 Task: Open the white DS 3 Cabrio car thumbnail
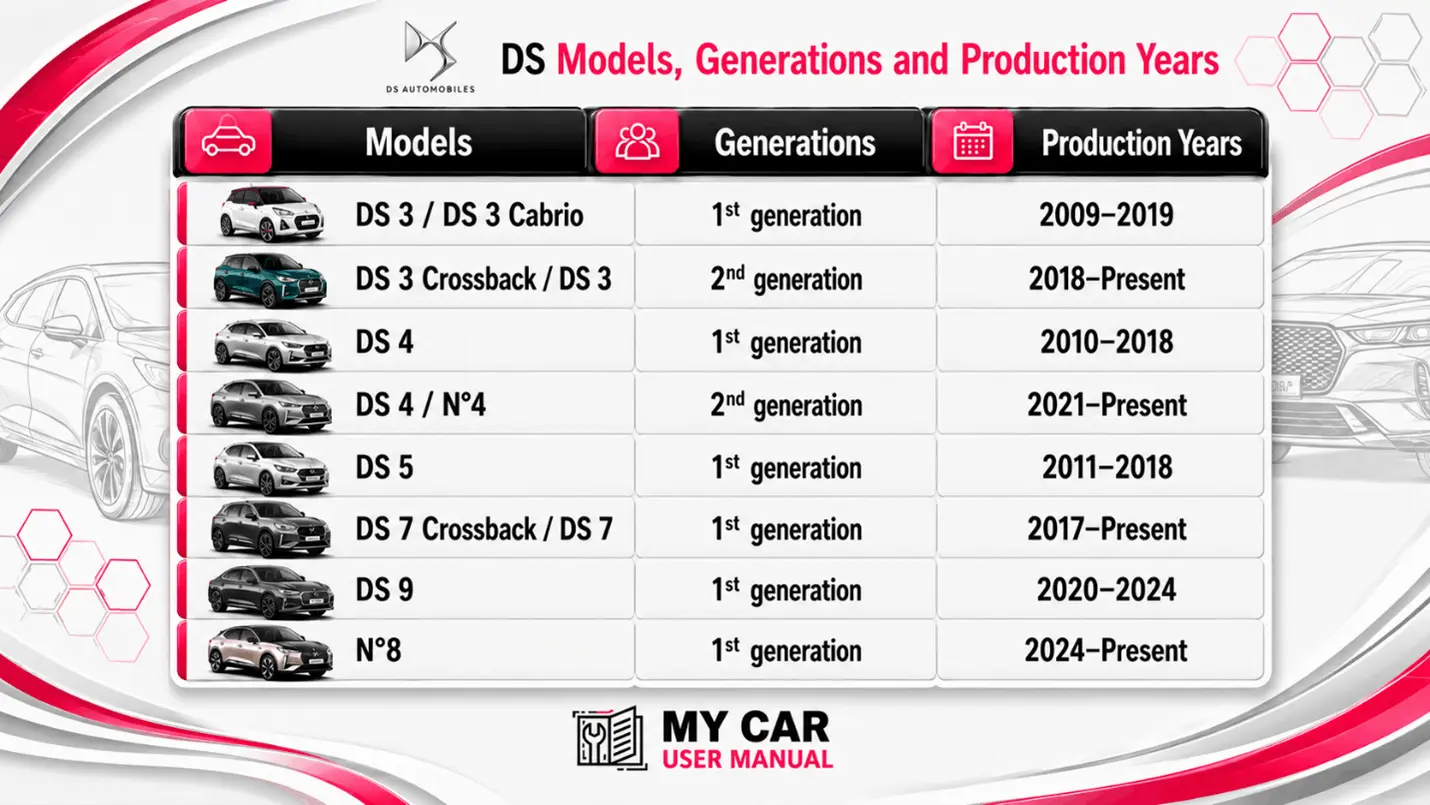click(x=271, y=214)
